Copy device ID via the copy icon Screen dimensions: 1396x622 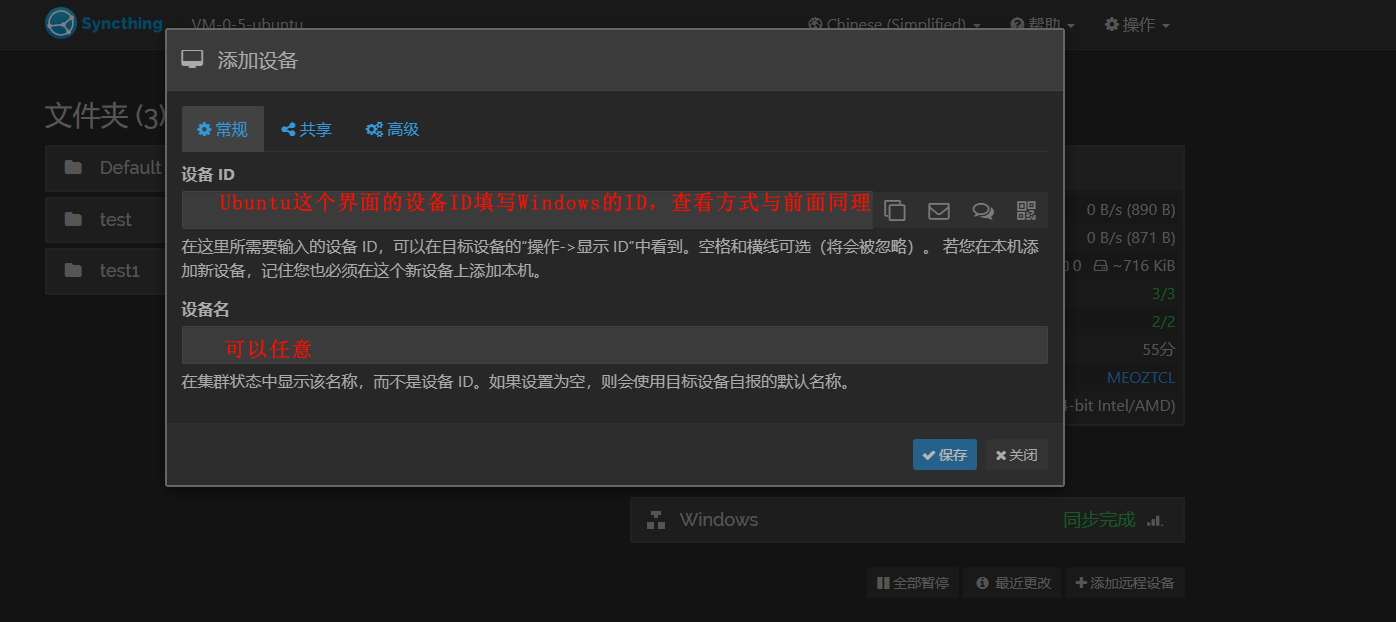coord(895,210)
